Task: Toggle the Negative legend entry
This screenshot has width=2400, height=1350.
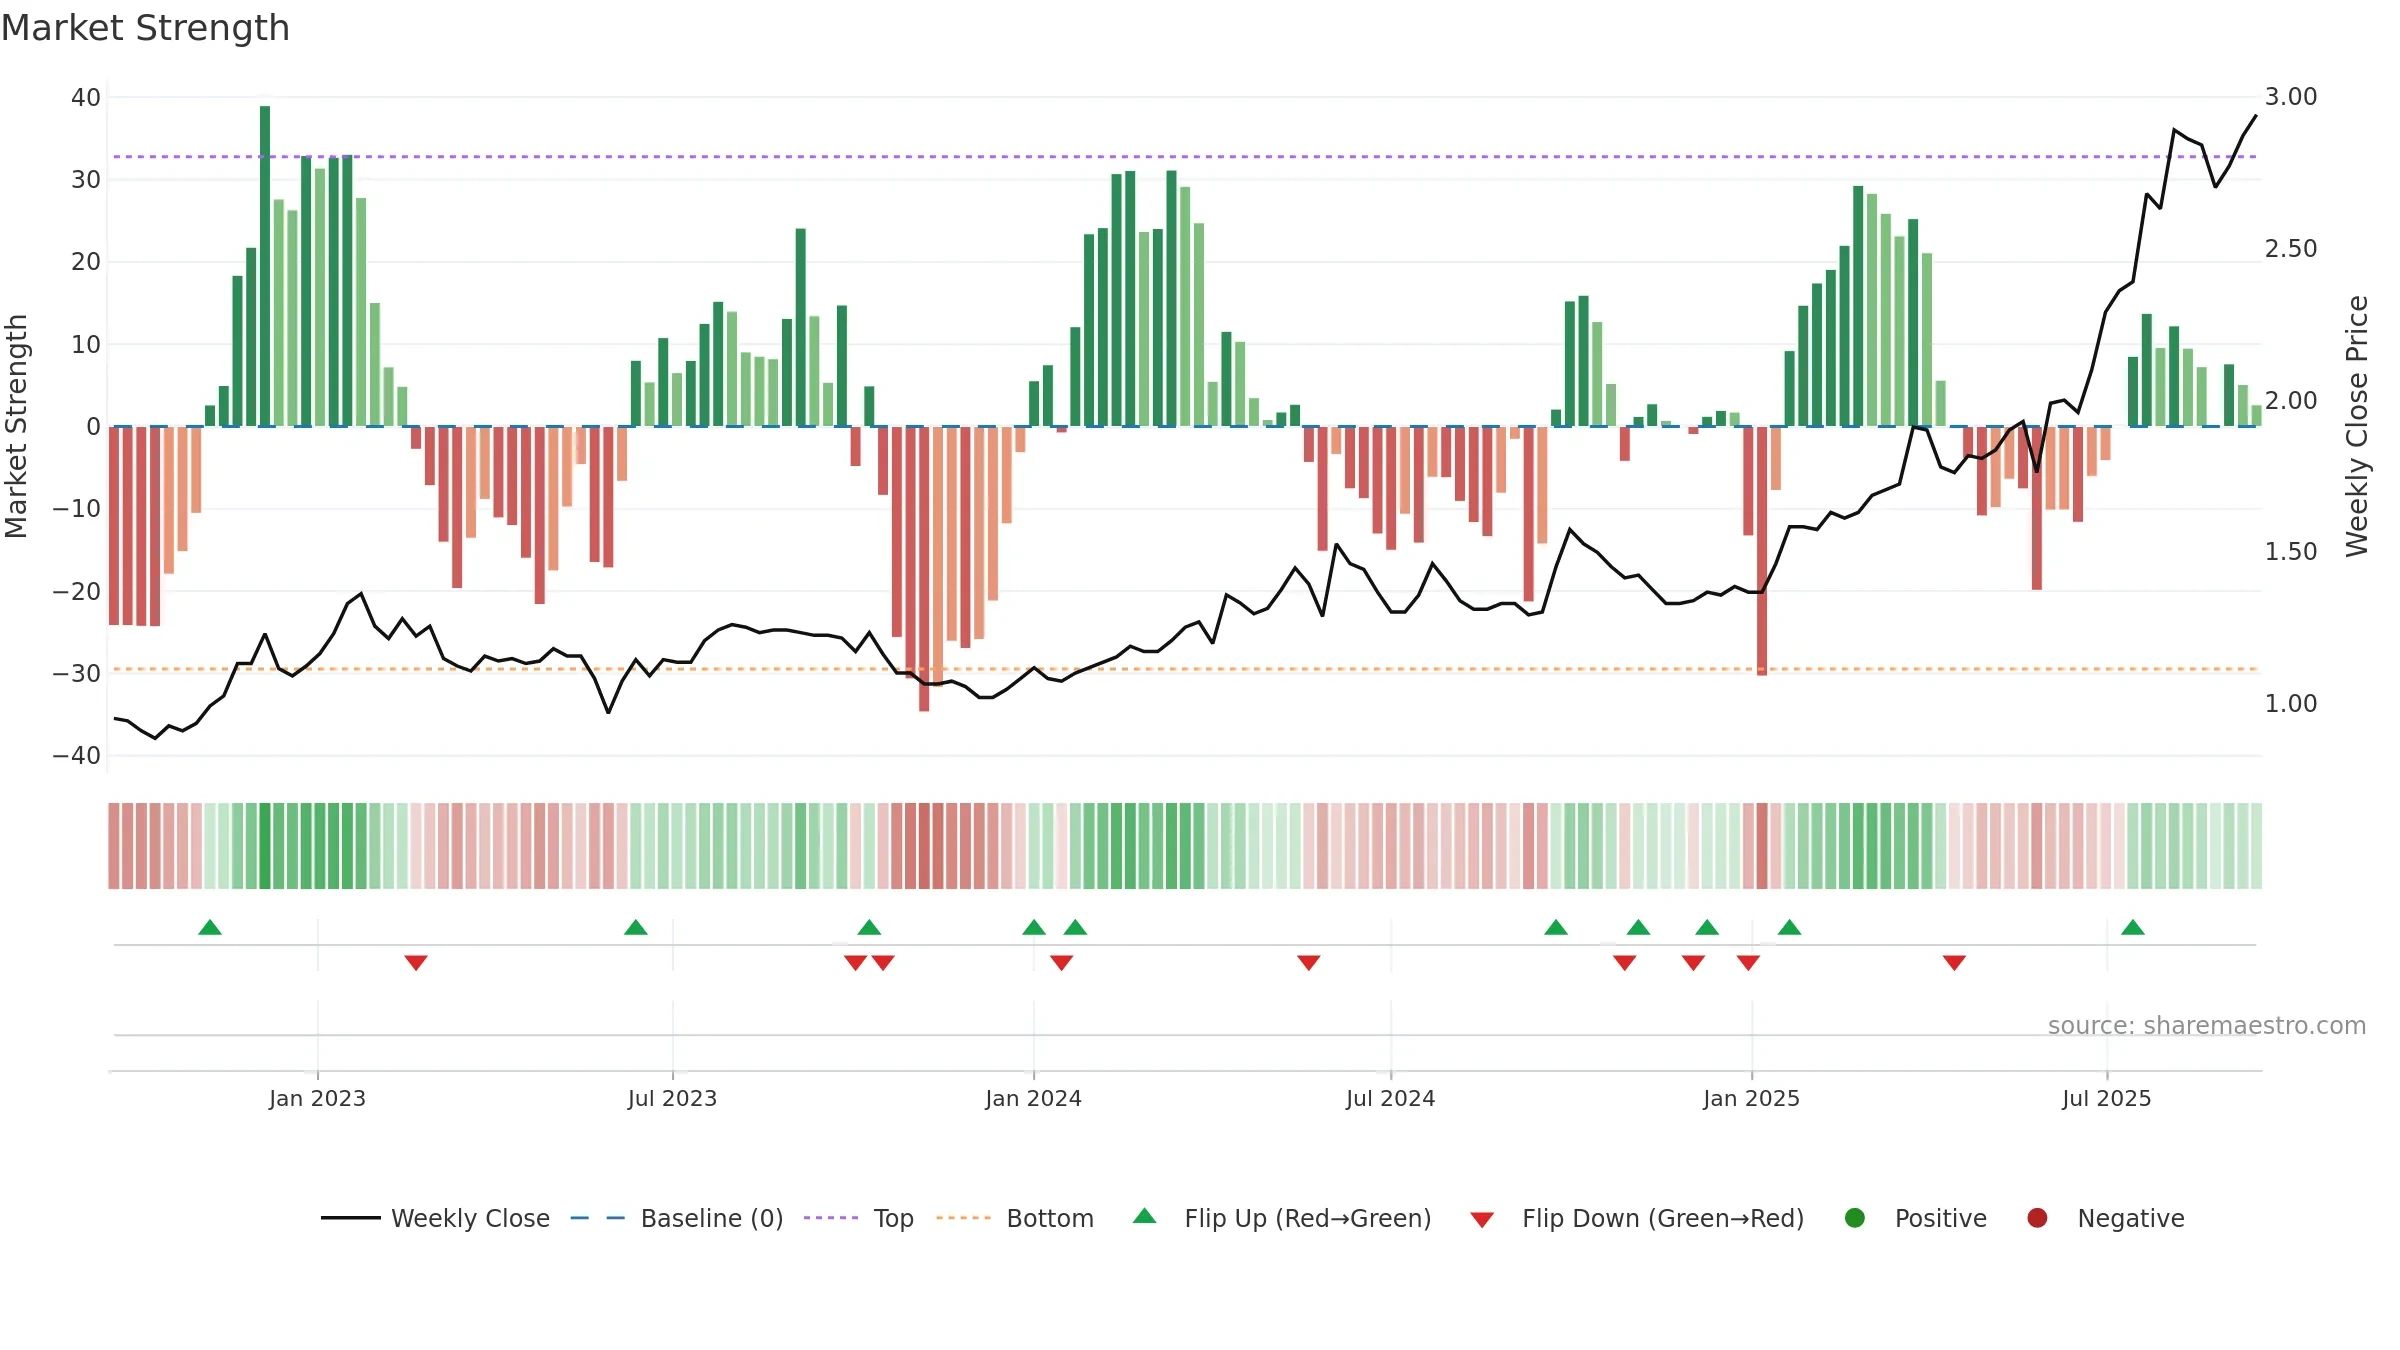Action: tap(2105, 1218)
